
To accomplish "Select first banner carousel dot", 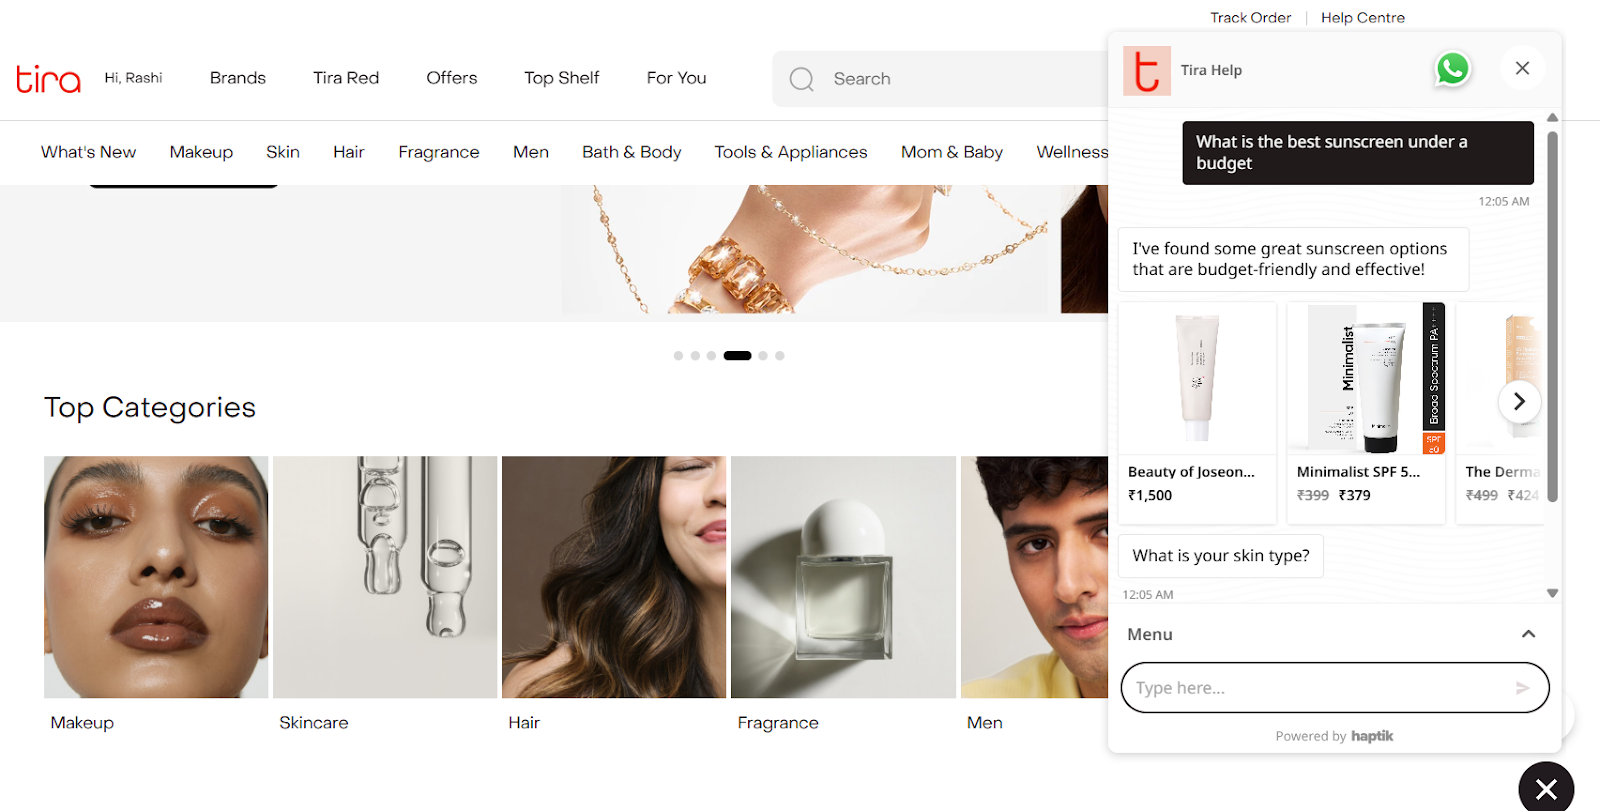I will pos(679,356).
